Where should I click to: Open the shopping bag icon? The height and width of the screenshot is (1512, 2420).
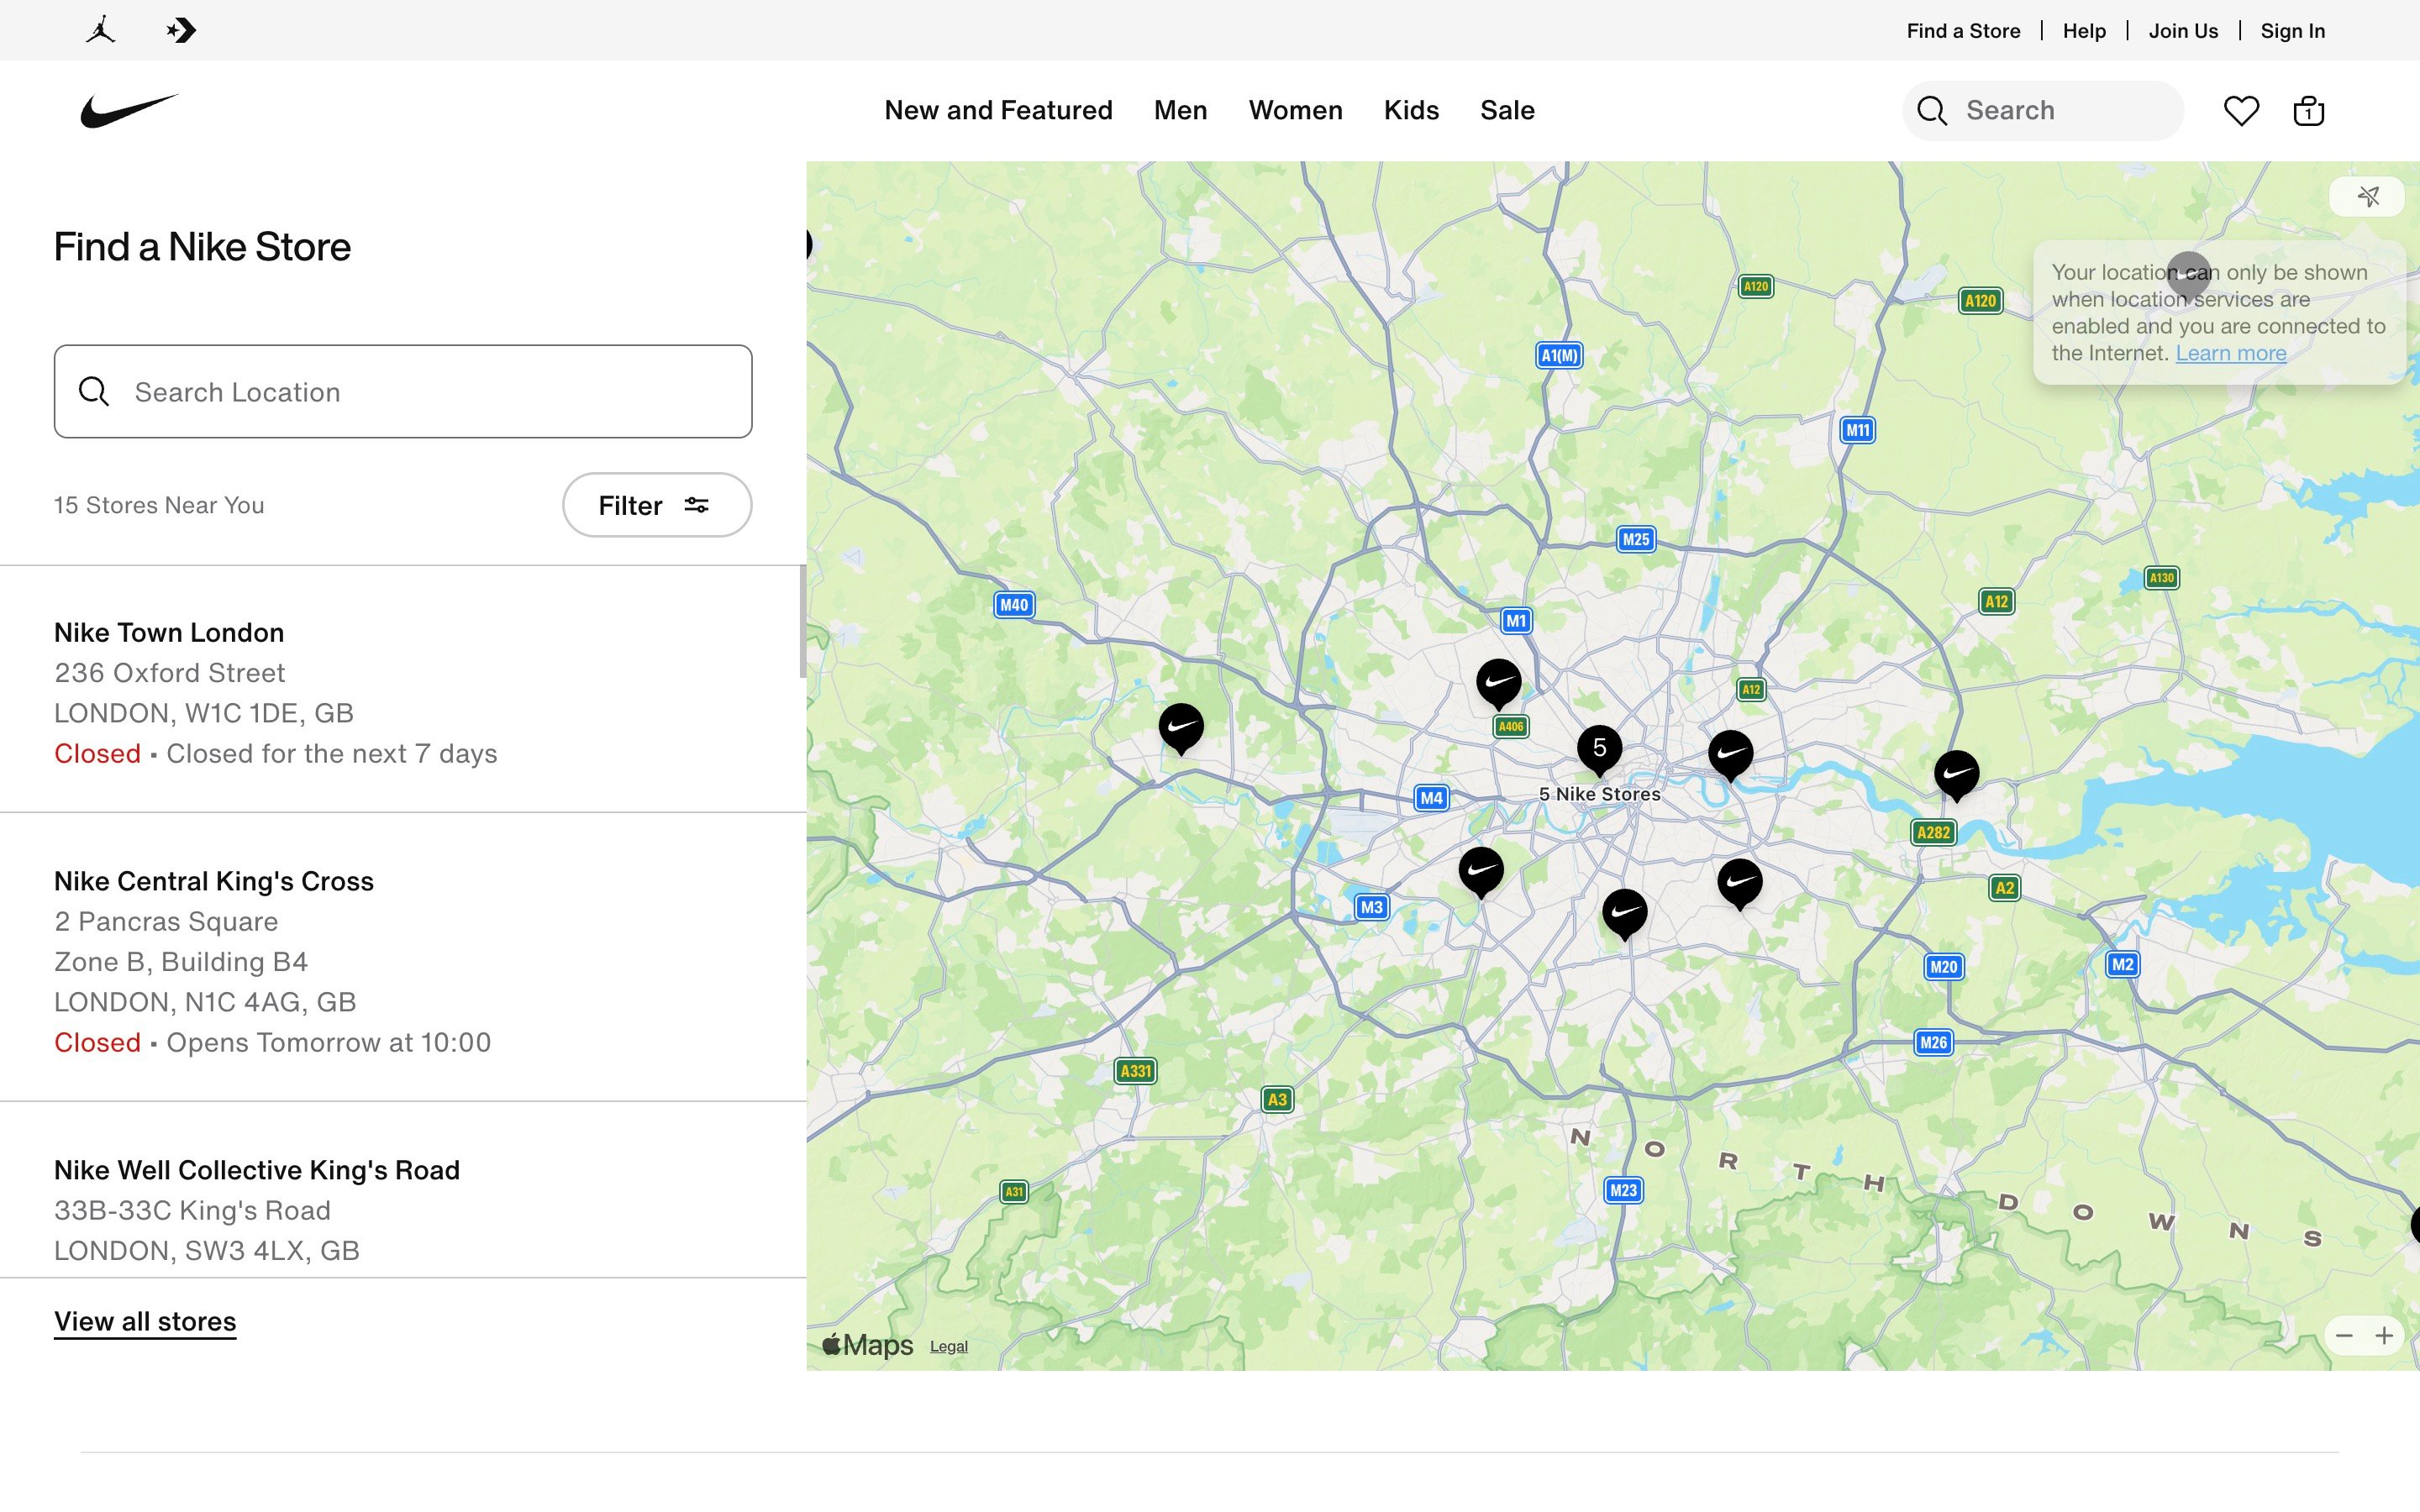pos(2307,110)
